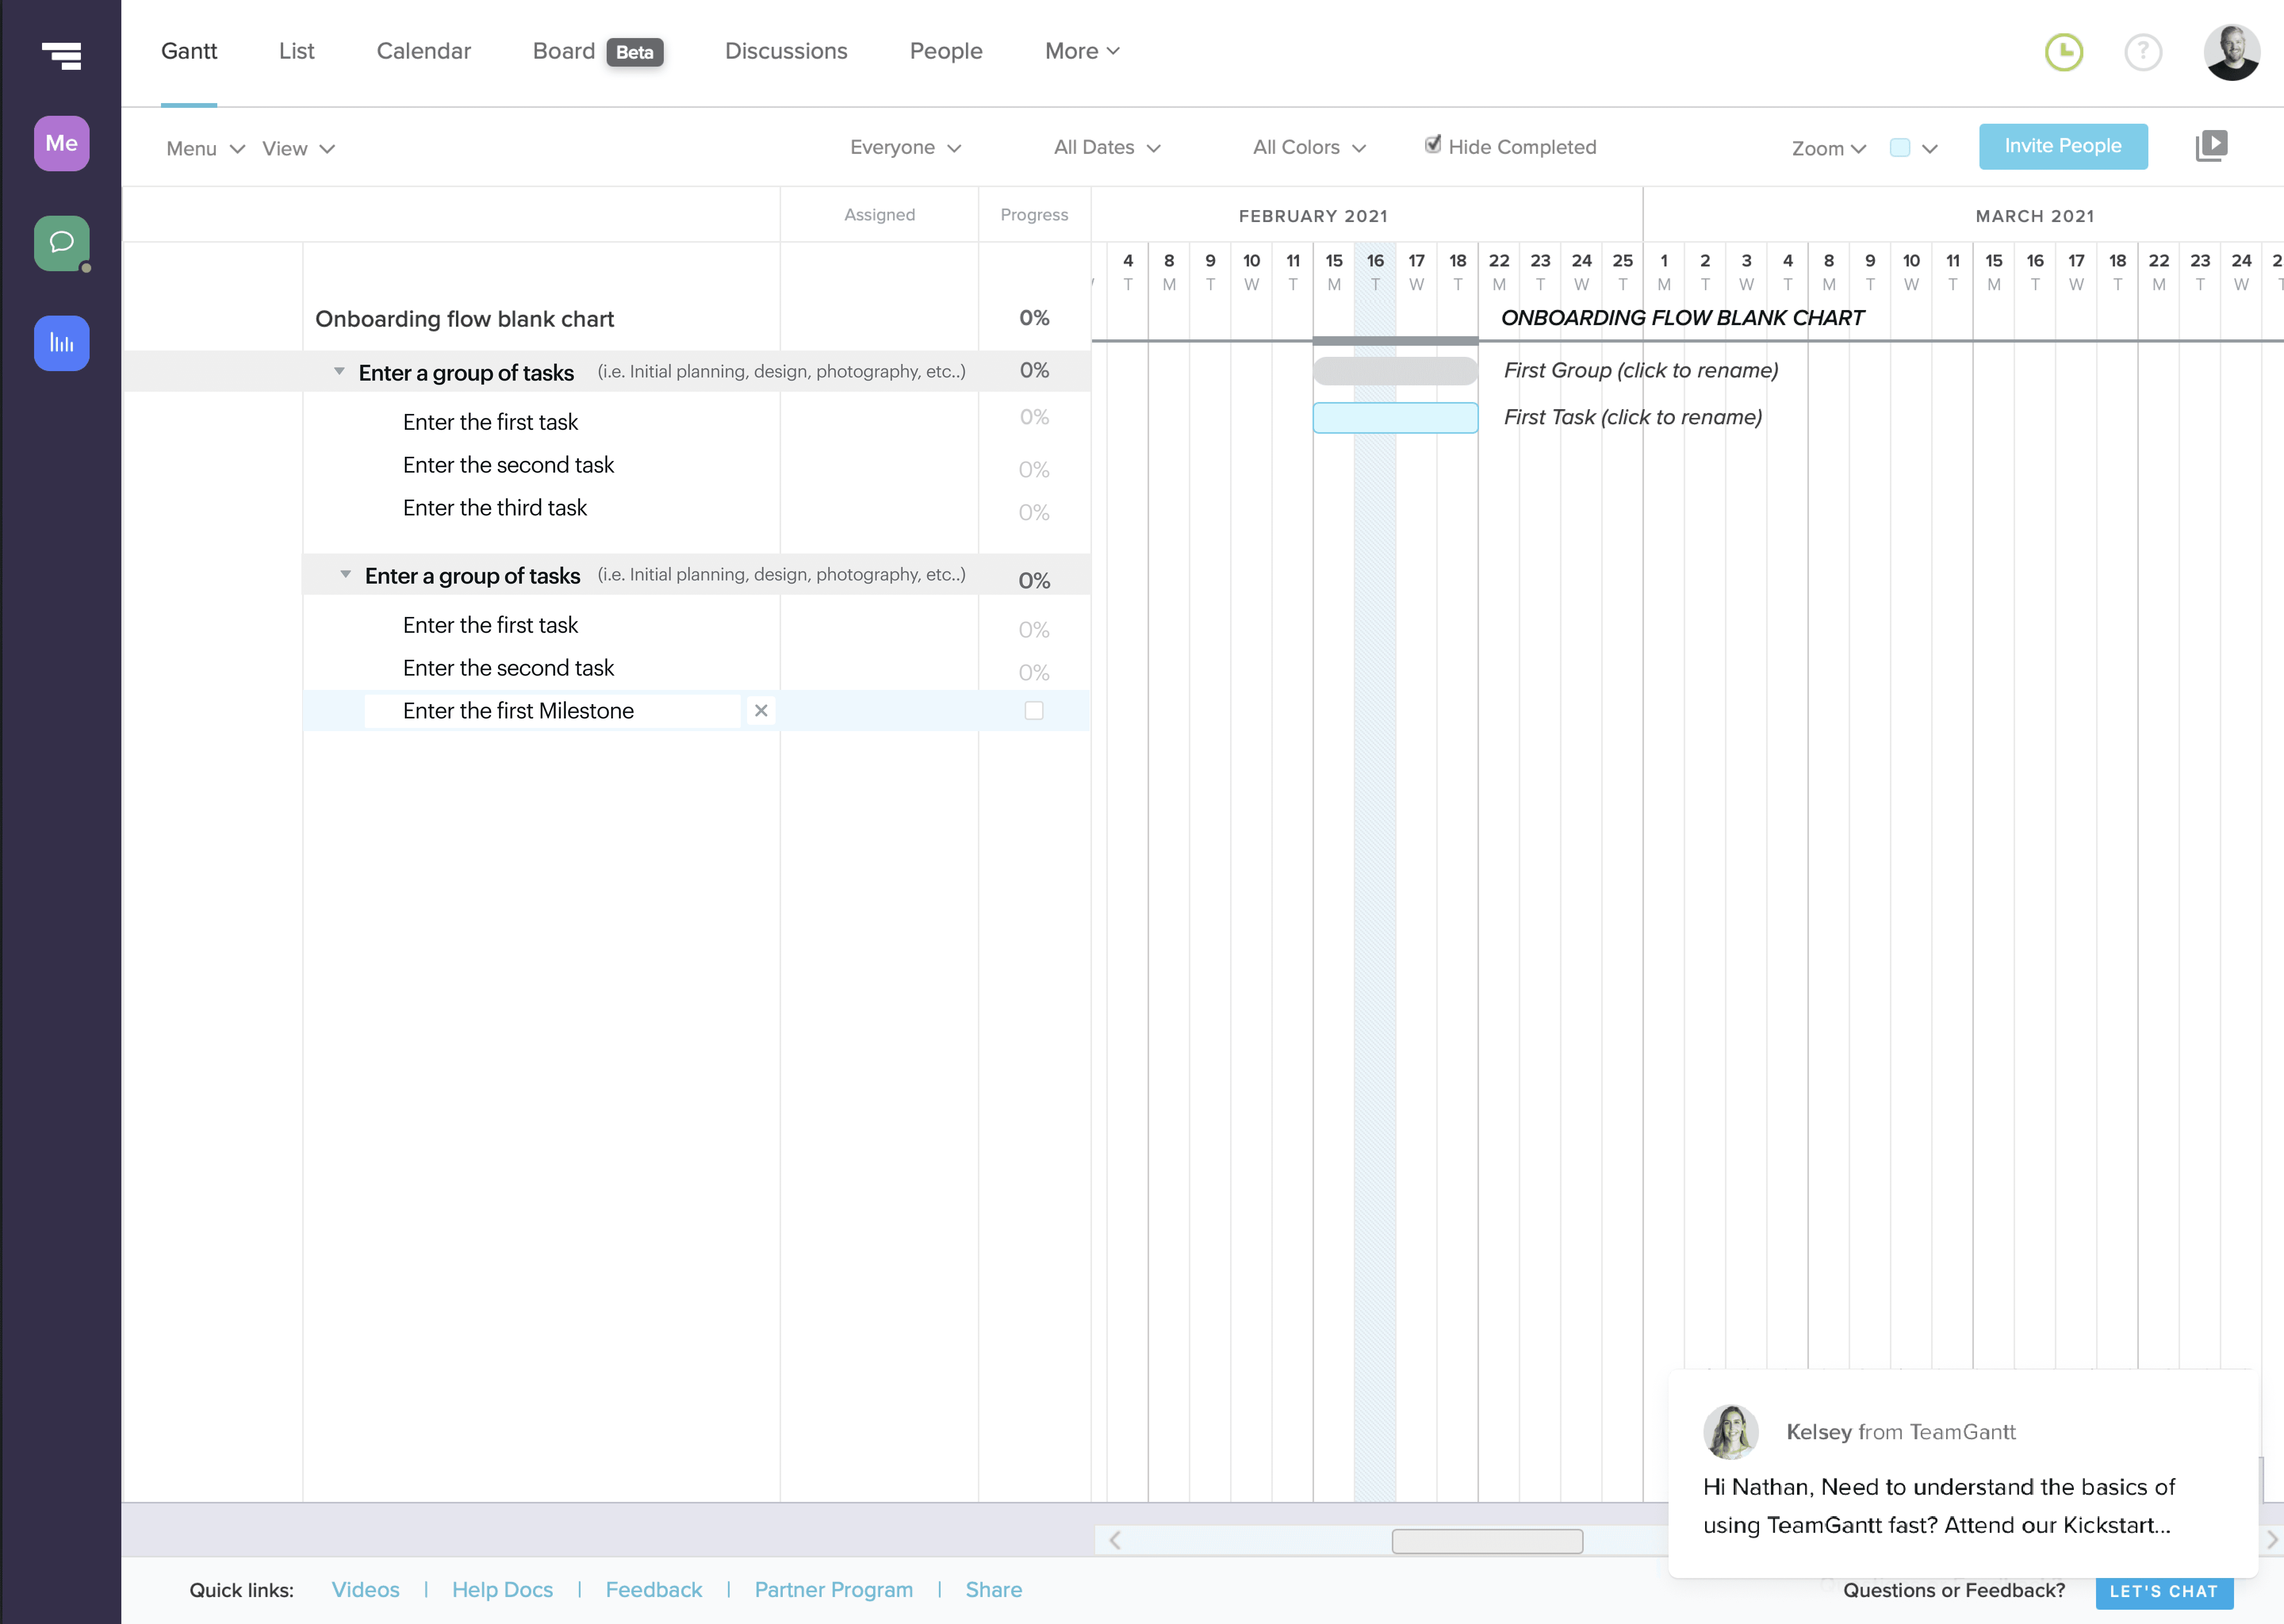
Task: Collapse the second group of tasks
Action: [x=345, y=574]
